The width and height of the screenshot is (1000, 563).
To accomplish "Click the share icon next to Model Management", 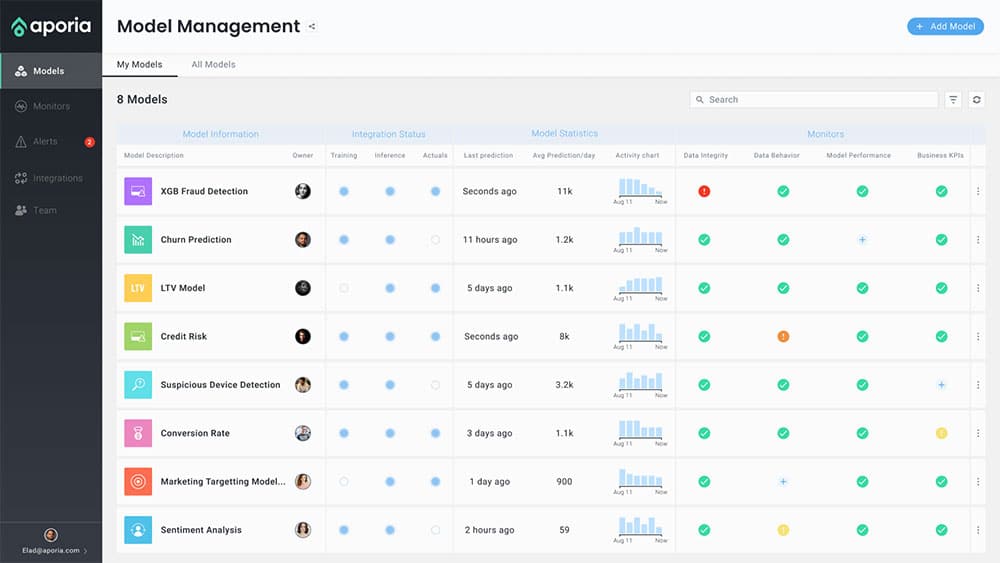I will [x=312, y=27].
